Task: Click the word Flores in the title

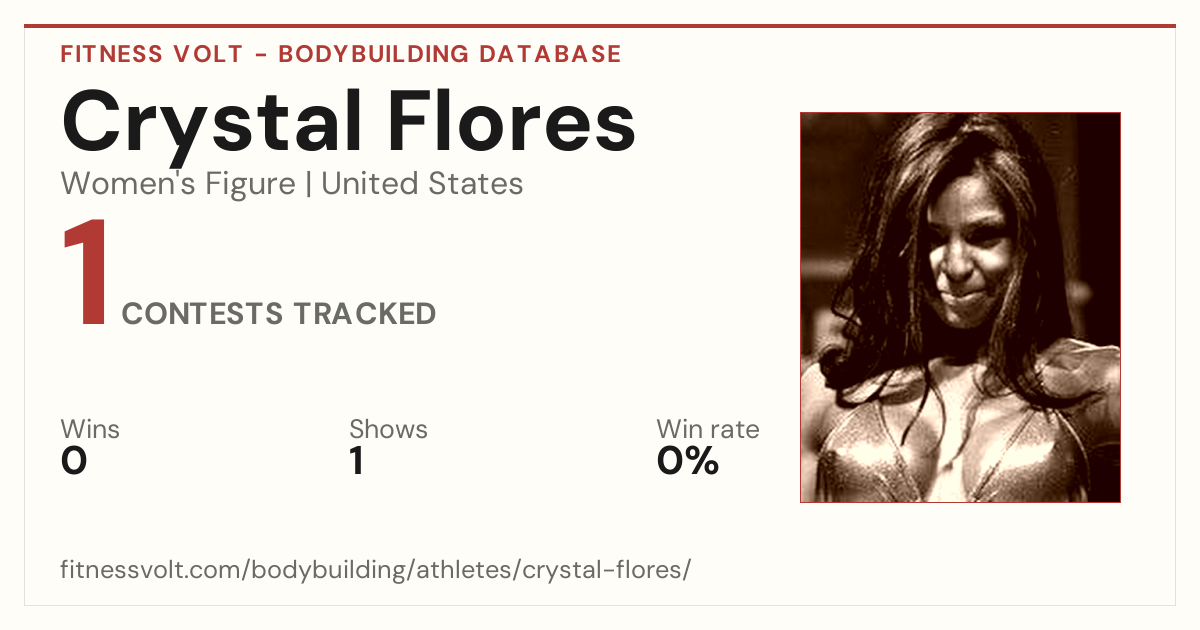Action: (x=511, y=124)
